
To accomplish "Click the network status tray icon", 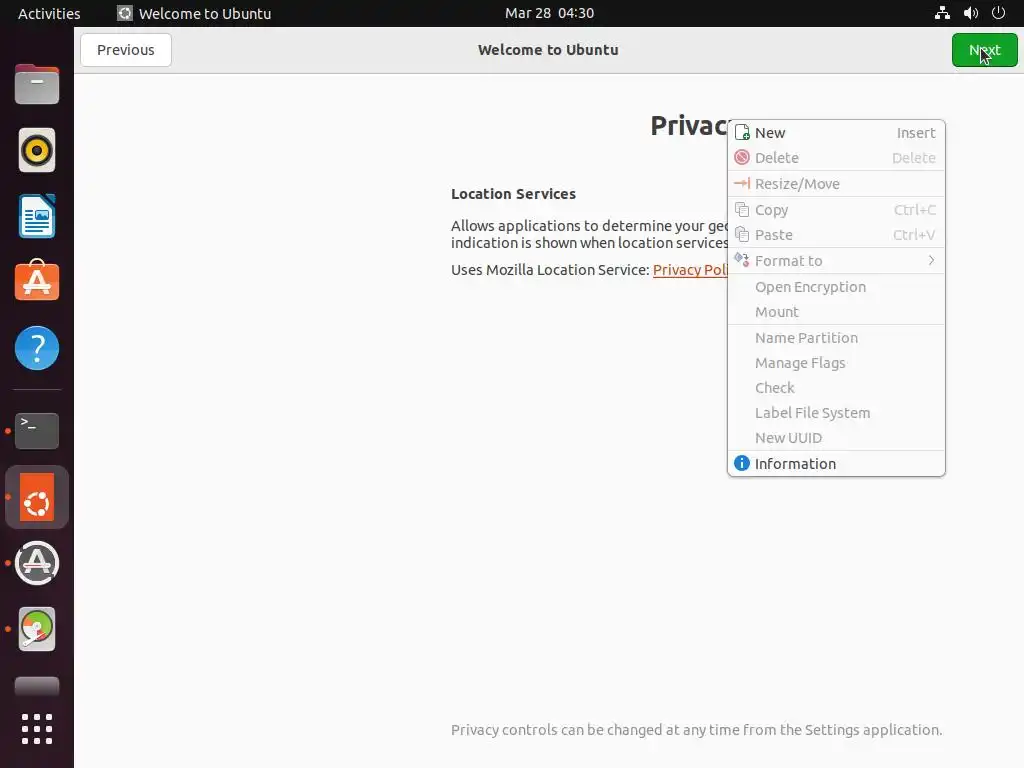I will (x=942, y=13).
